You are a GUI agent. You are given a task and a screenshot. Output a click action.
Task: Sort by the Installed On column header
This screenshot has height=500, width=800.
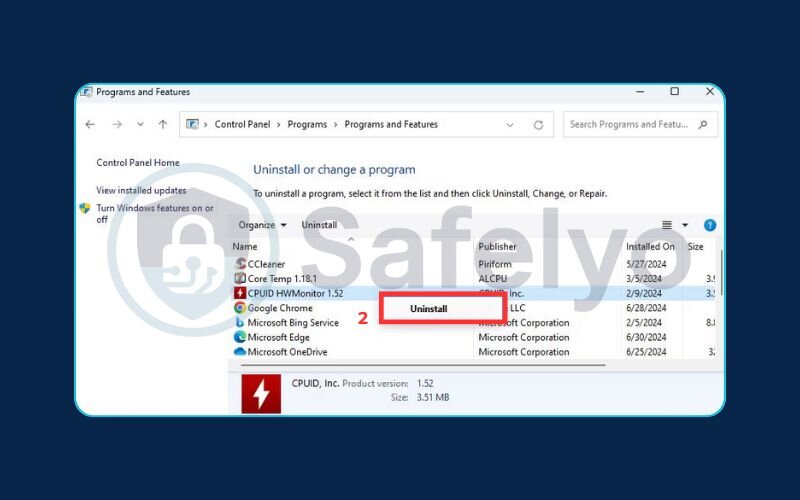tap(651, 246)
